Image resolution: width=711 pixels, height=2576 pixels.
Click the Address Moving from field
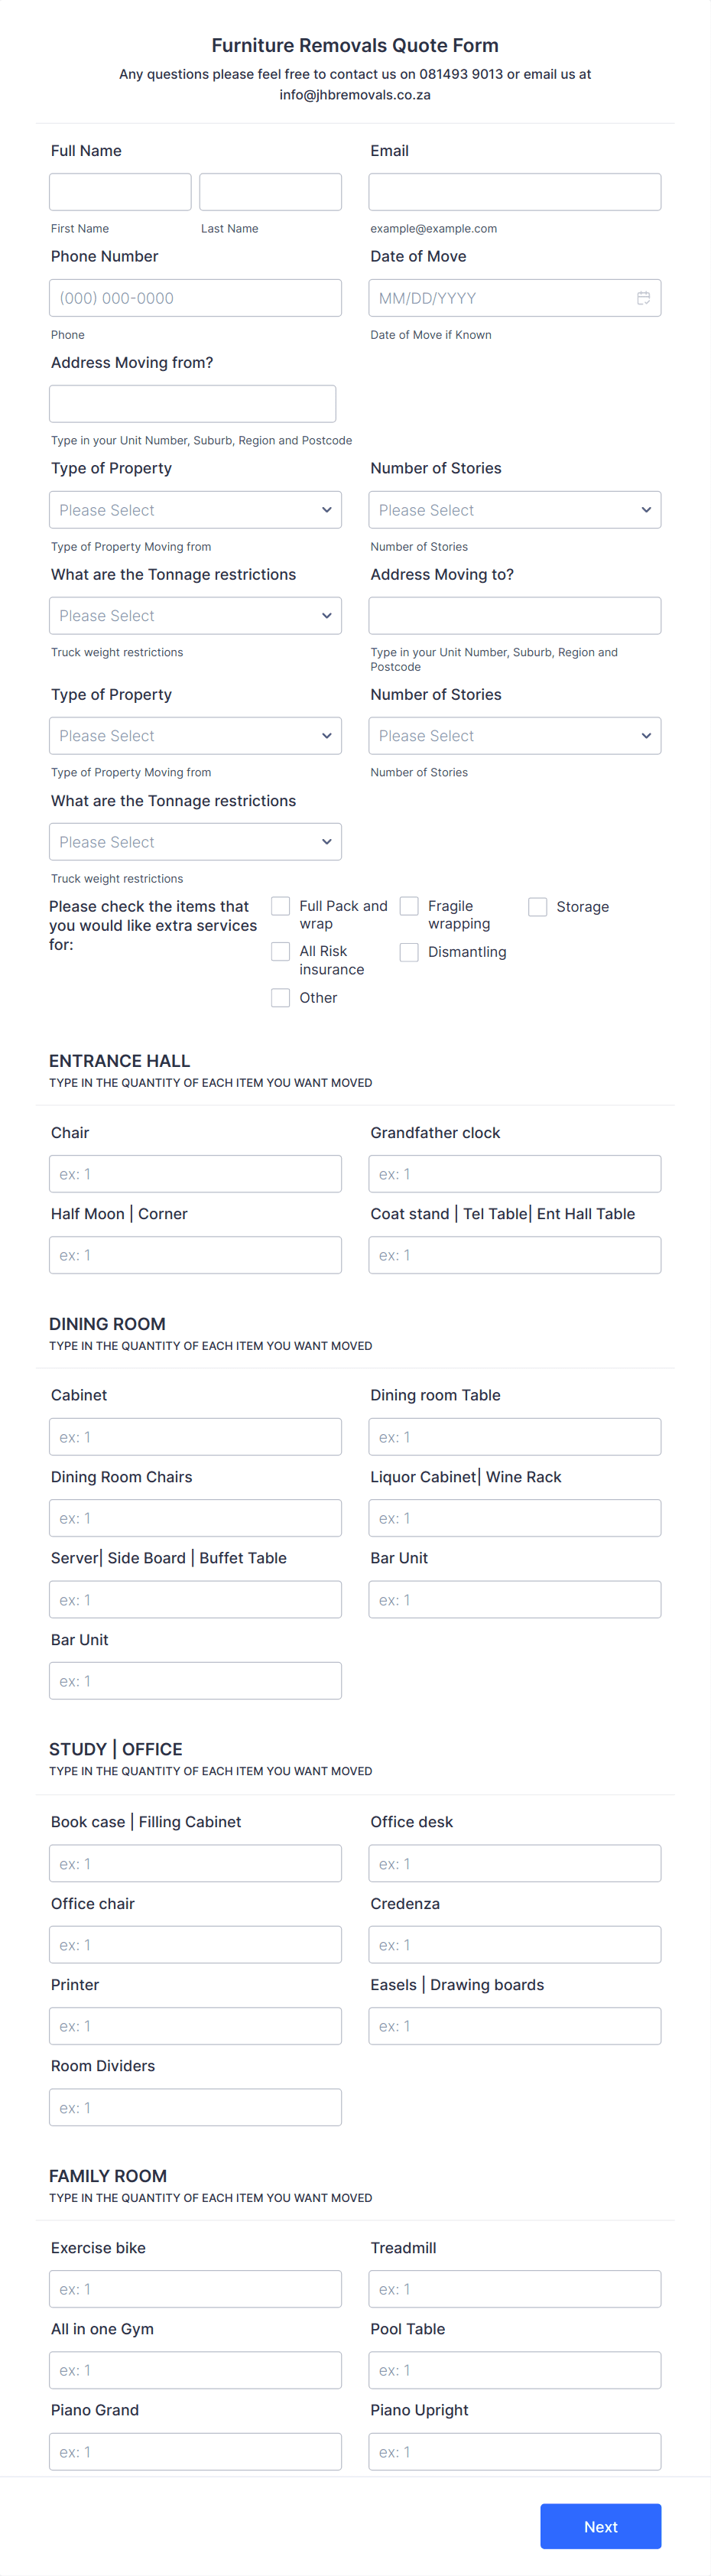[192, 404]
